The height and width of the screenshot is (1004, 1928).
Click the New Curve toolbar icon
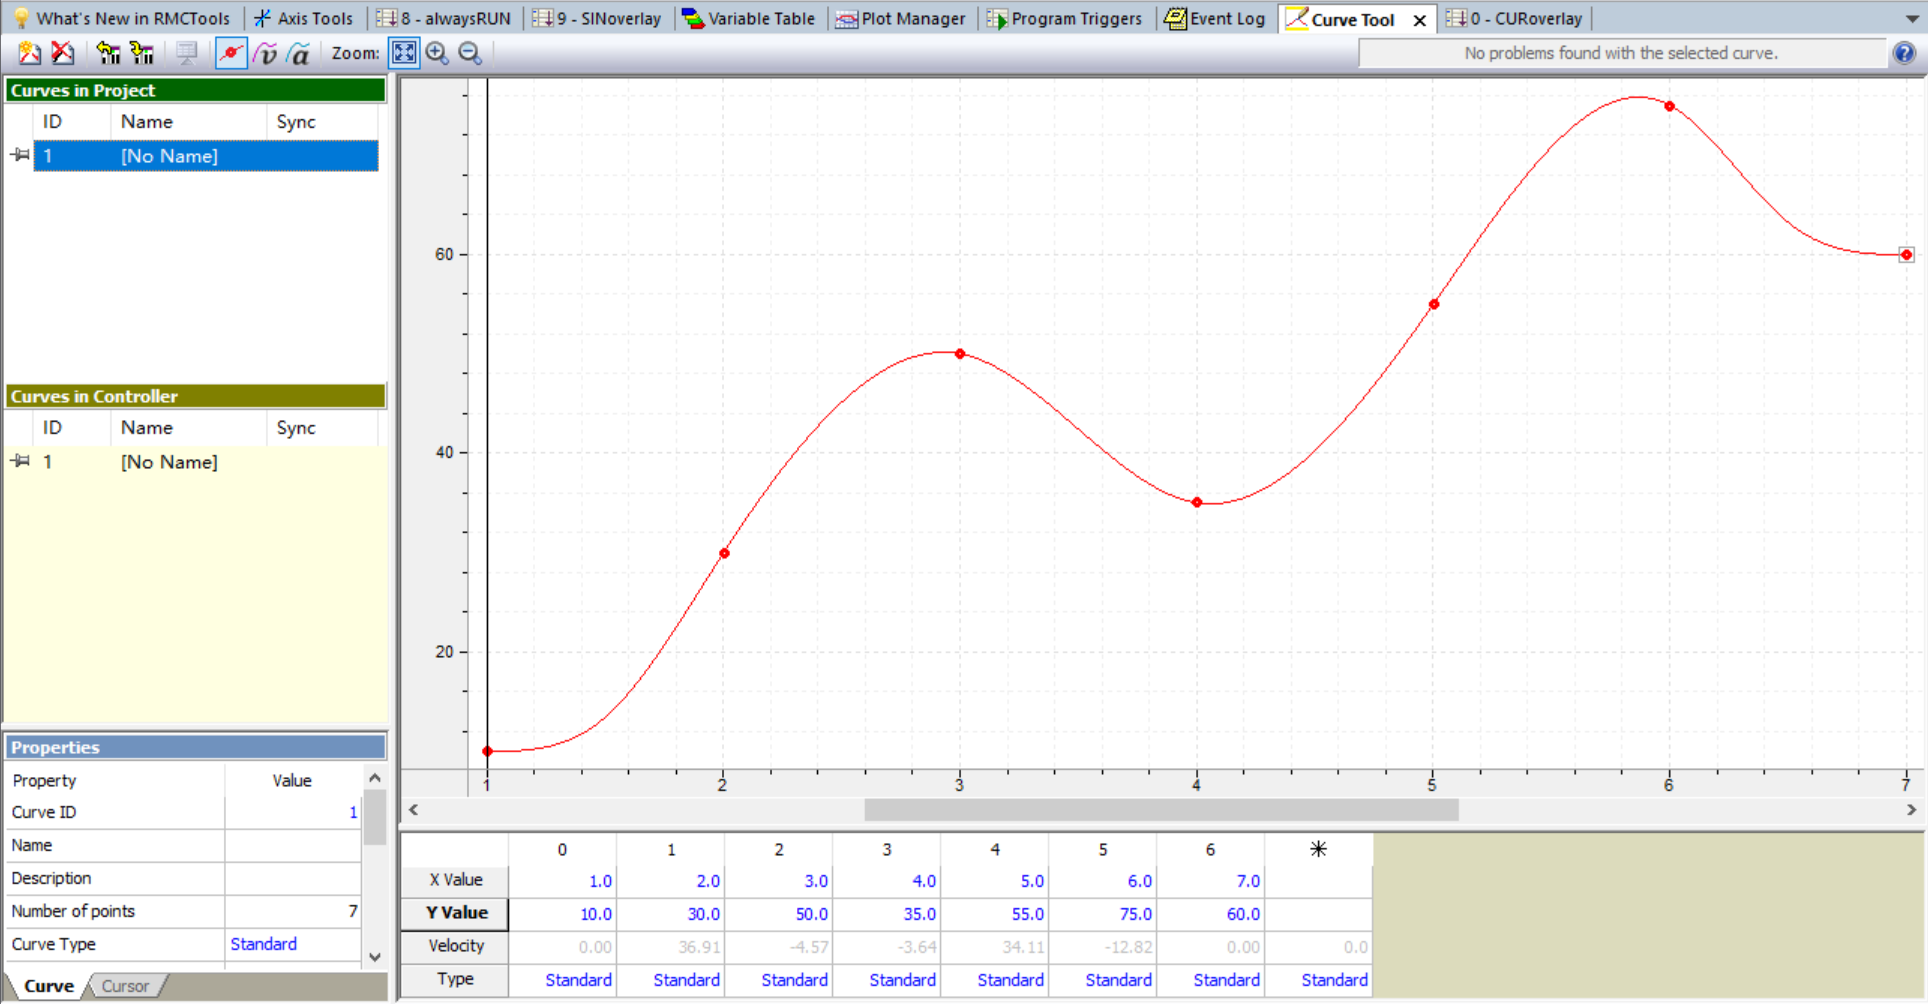29,53
